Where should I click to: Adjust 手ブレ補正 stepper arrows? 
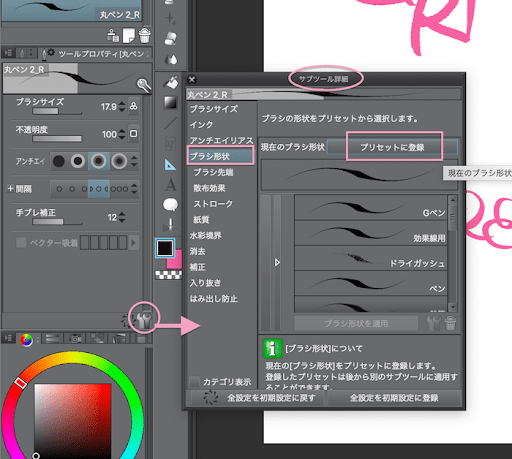[122, 217]
